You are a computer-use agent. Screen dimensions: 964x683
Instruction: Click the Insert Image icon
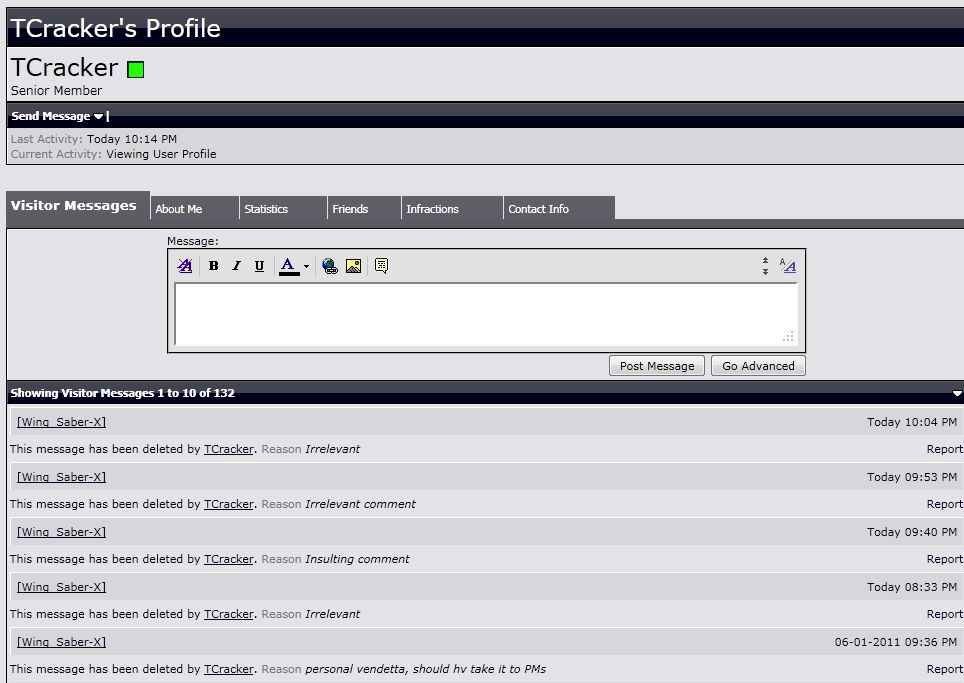click(x=354, y=266)
